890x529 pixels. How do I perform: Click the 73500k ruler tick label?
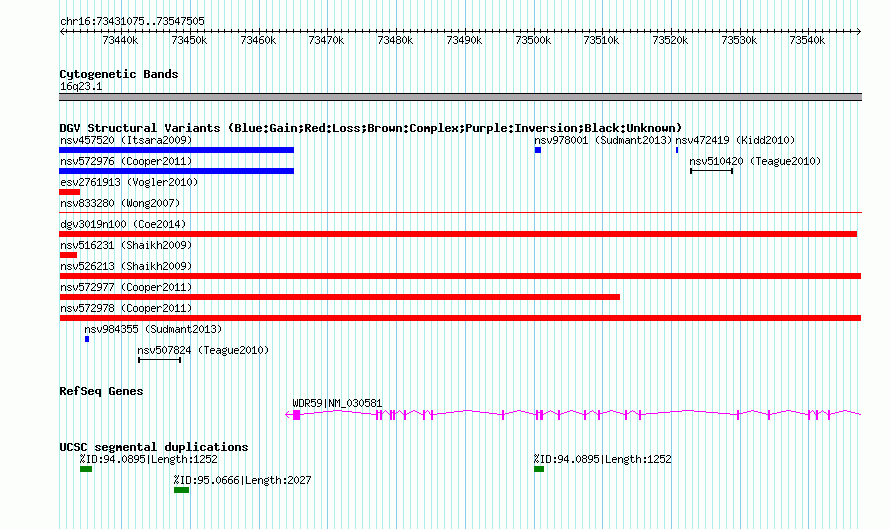click(x=533, y=40)
